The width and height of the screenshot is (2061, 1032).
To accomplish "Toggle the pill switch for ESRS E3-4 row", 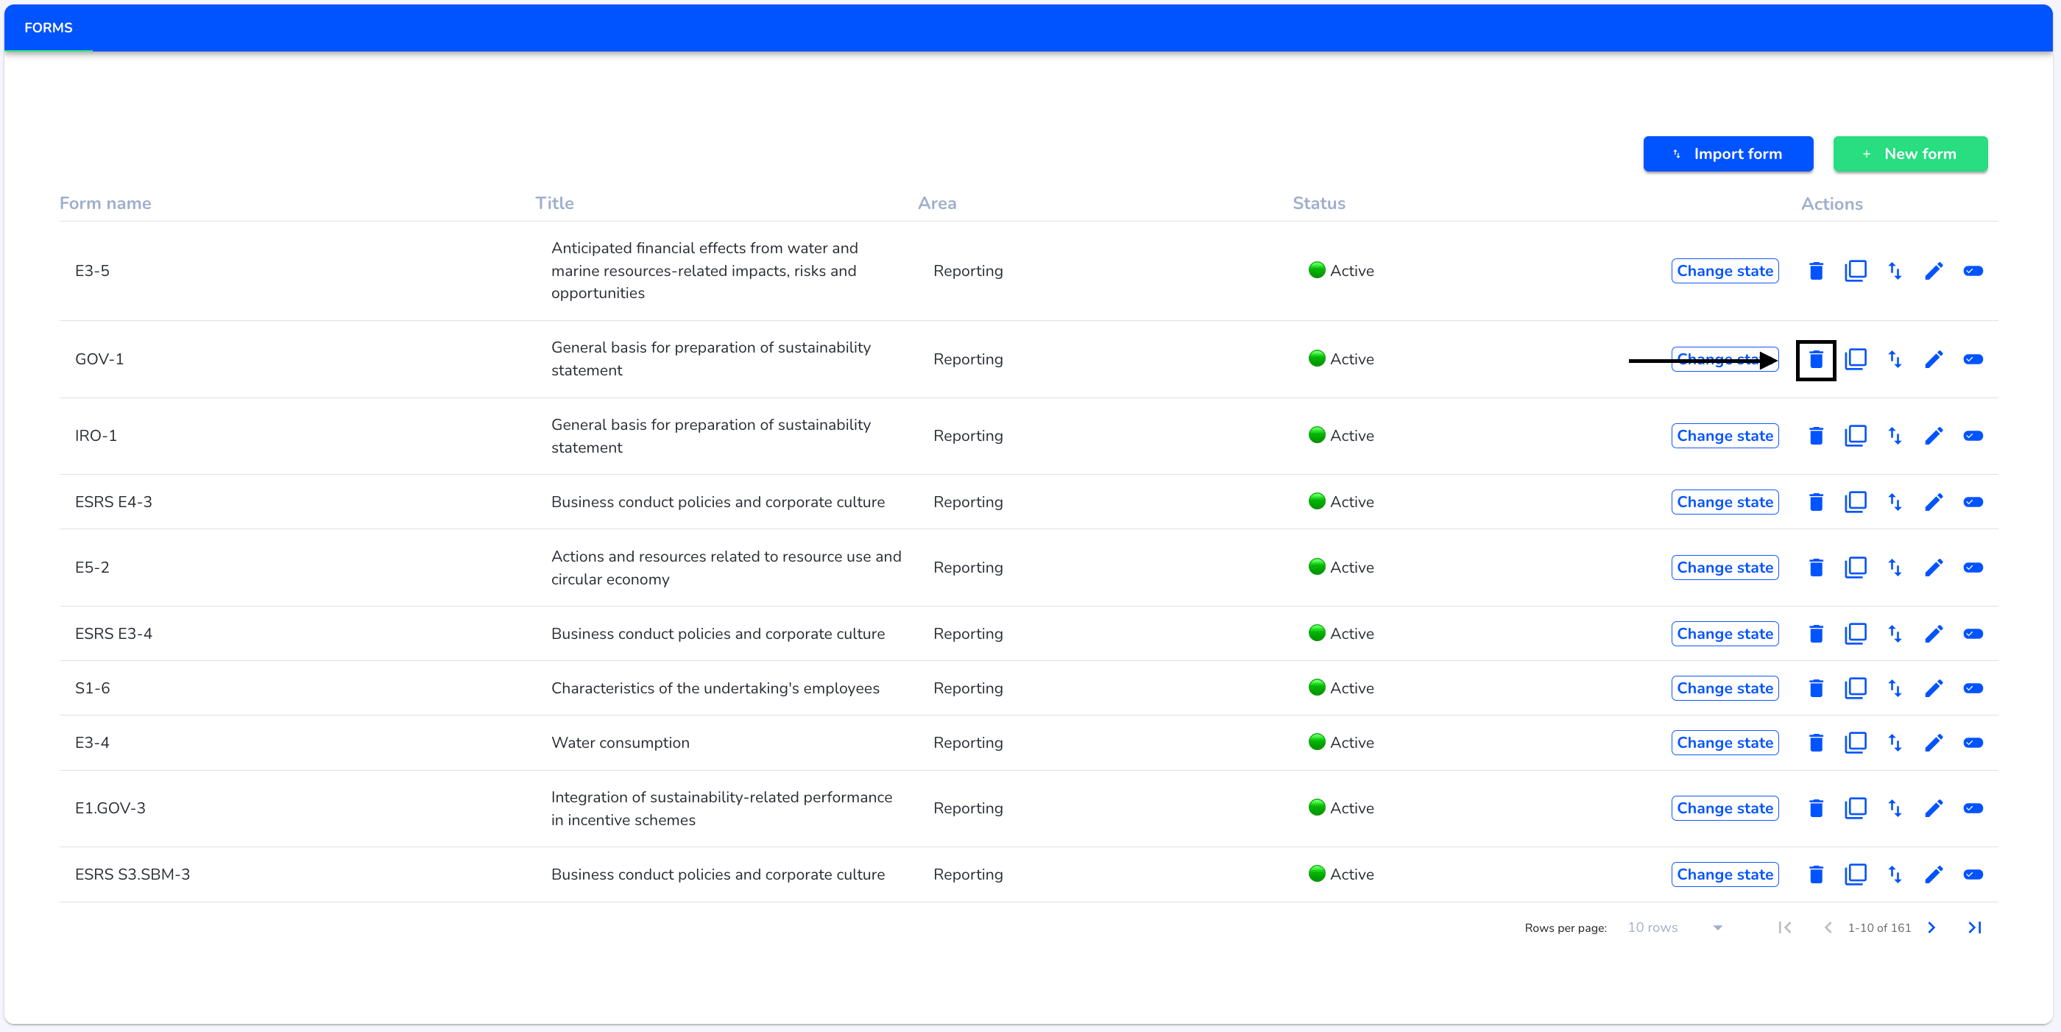I will tap(1973, 634).
